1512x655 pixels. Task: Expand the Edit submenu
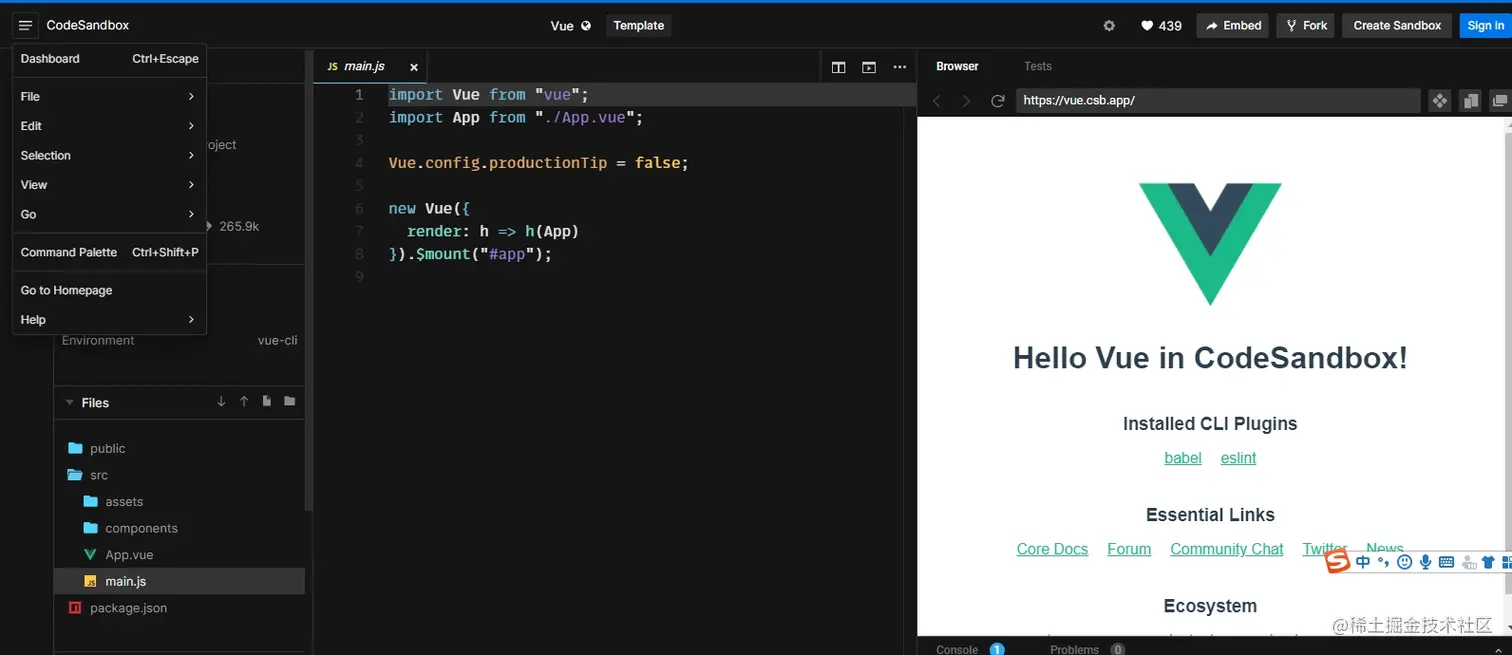click(109, 126)
